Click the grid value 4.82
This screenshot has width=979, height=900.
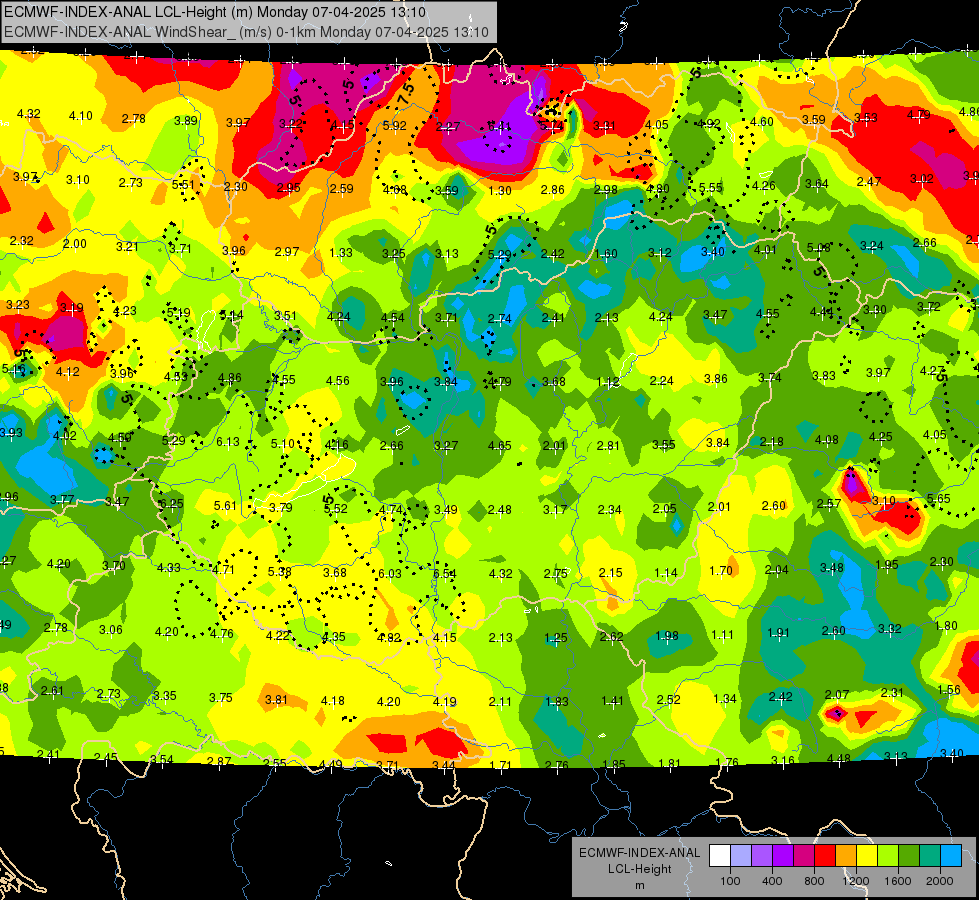coord(389,638)
